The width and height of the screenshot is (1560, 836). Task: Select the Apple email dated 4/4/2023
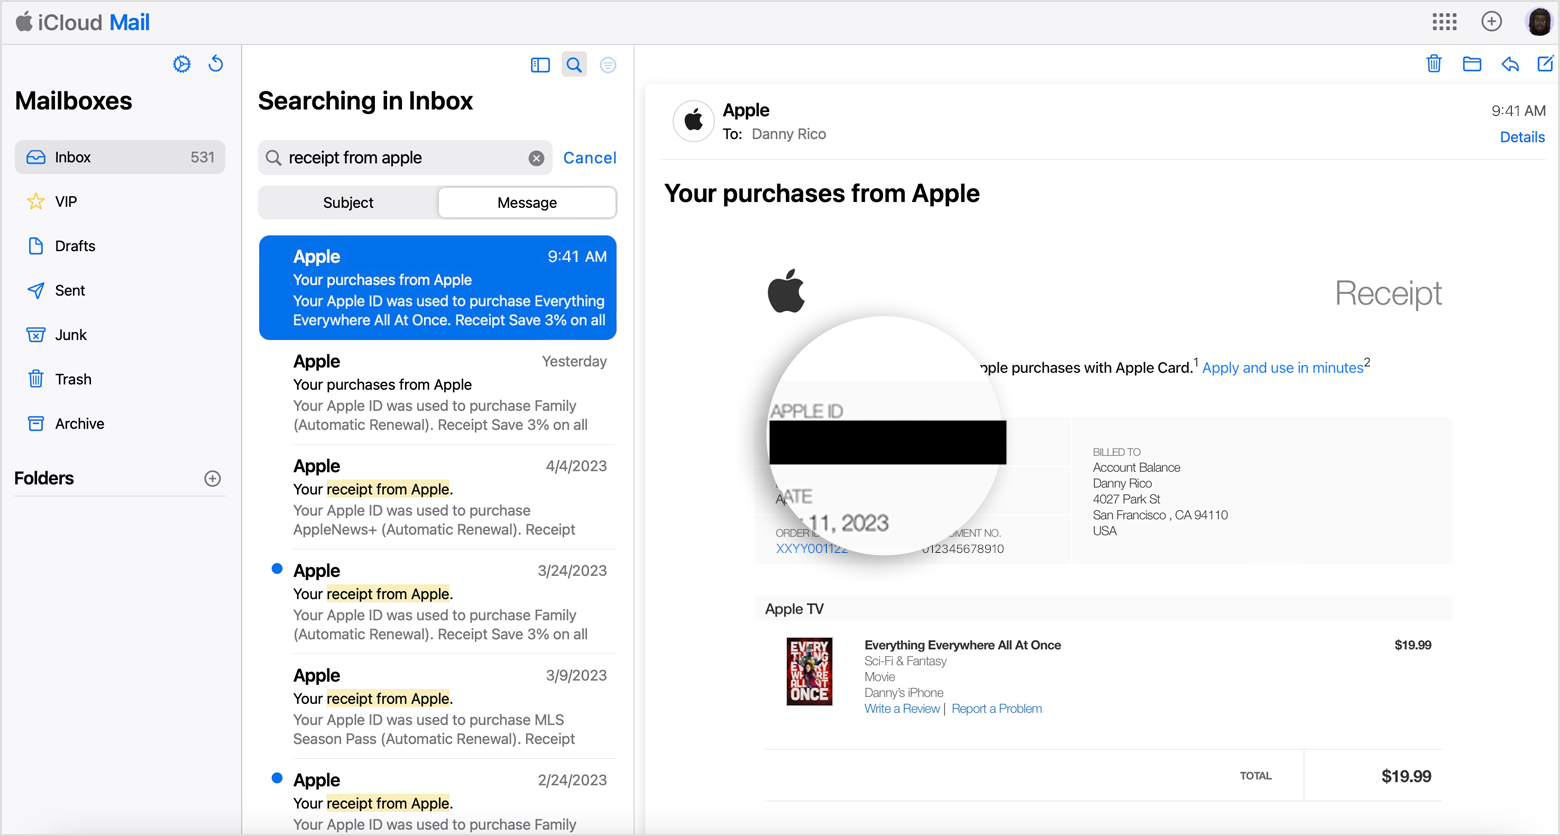coord(438,498)
